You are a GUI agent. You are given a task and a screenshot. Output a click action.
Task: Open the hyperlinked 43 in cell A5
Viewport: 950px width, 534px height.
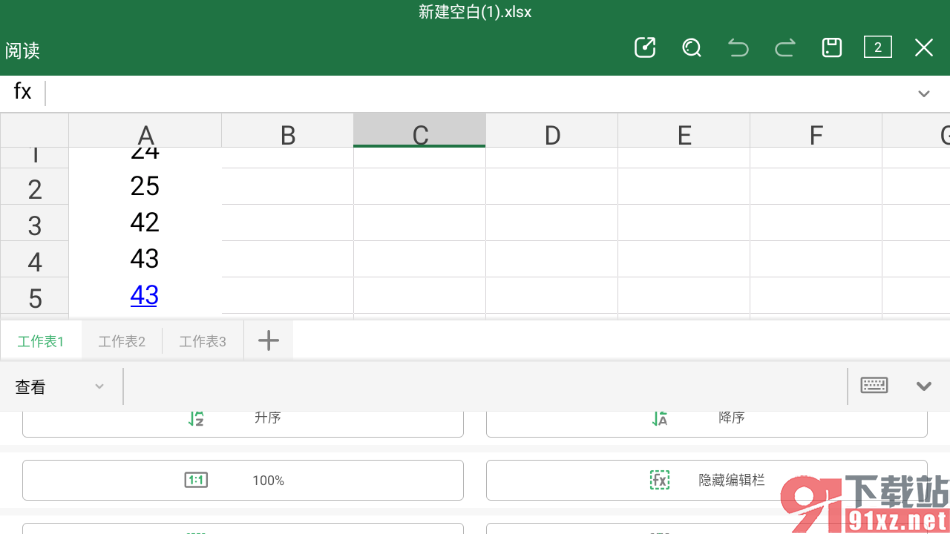click(x=144, y=295)
